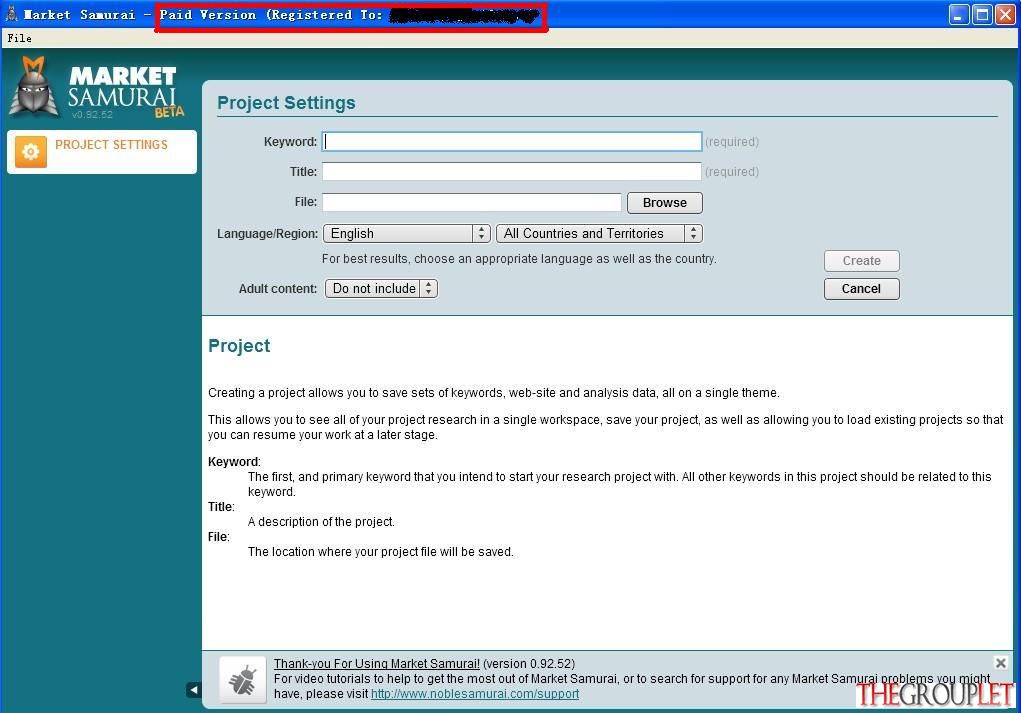Collapse the sidebar using the left arrow
This screenshot has height=713, width=1021.
click(193, 690)
